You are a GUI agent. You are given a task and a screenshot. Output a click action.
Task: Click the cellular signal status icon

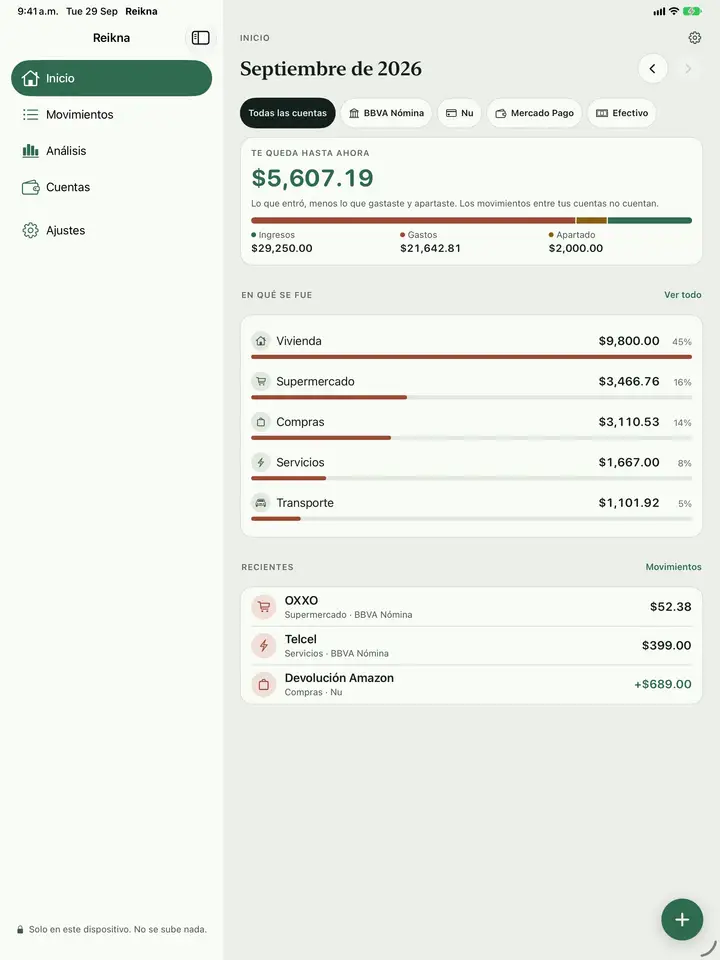pos(659,12)
